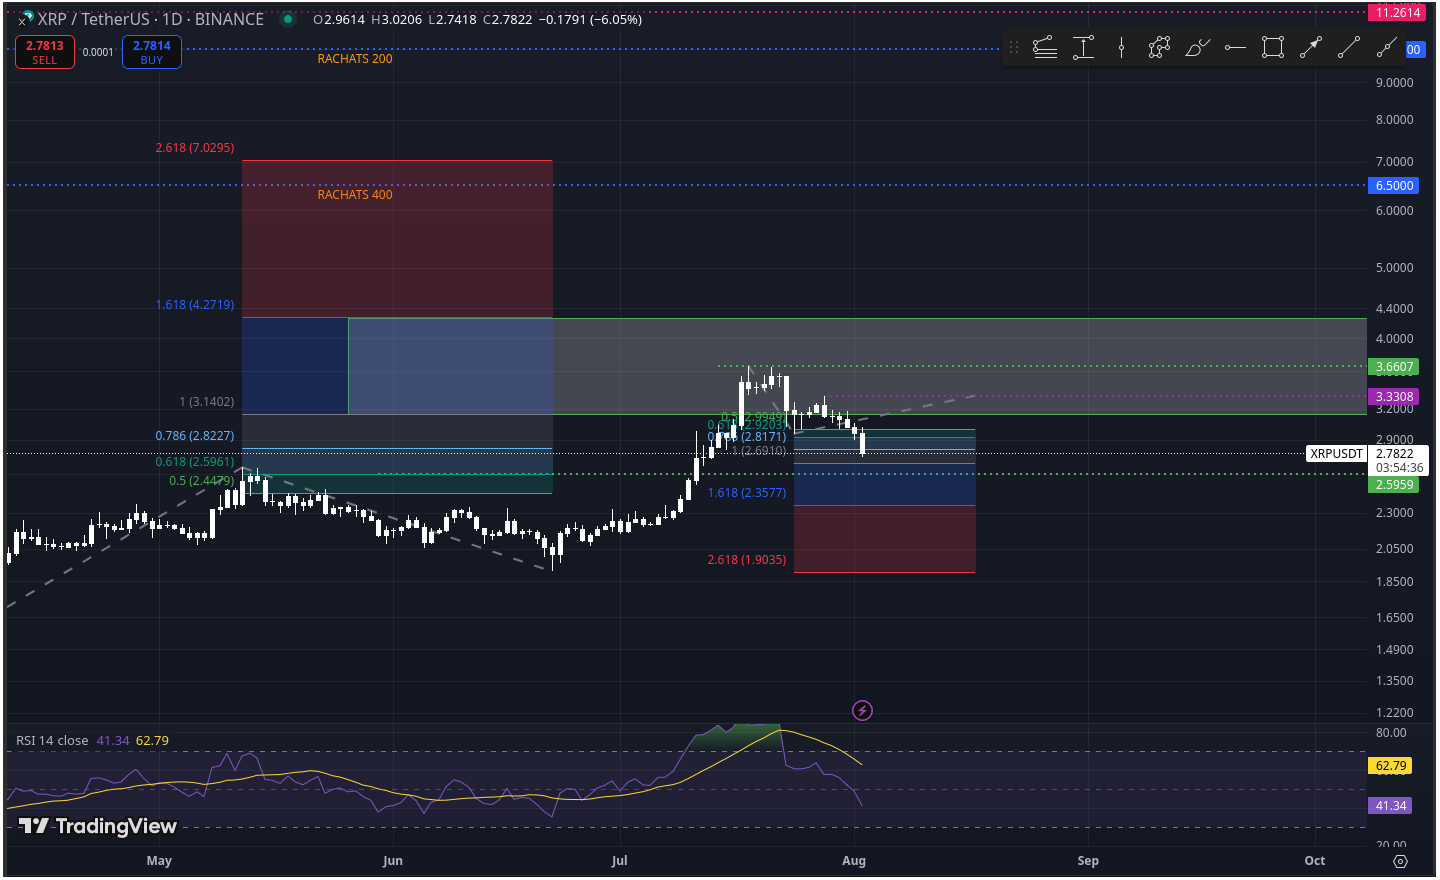The image size is (1440, 880).
Task: Click the RSI 62.79 yellow value label
Action: 1391,766
